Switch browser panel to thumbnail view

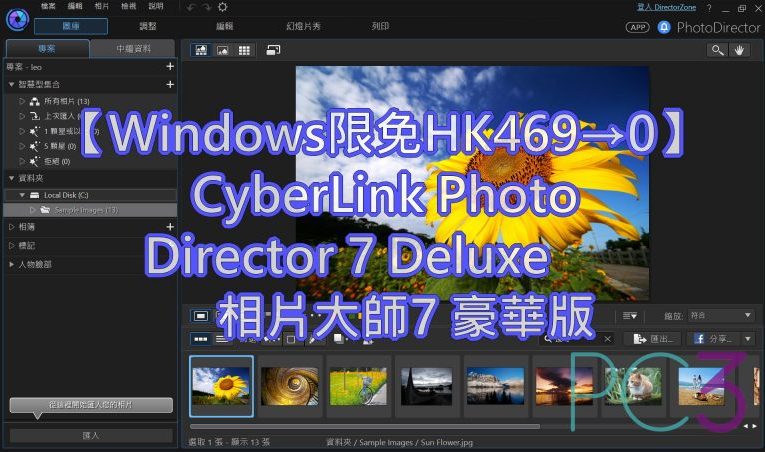(201, 339)
